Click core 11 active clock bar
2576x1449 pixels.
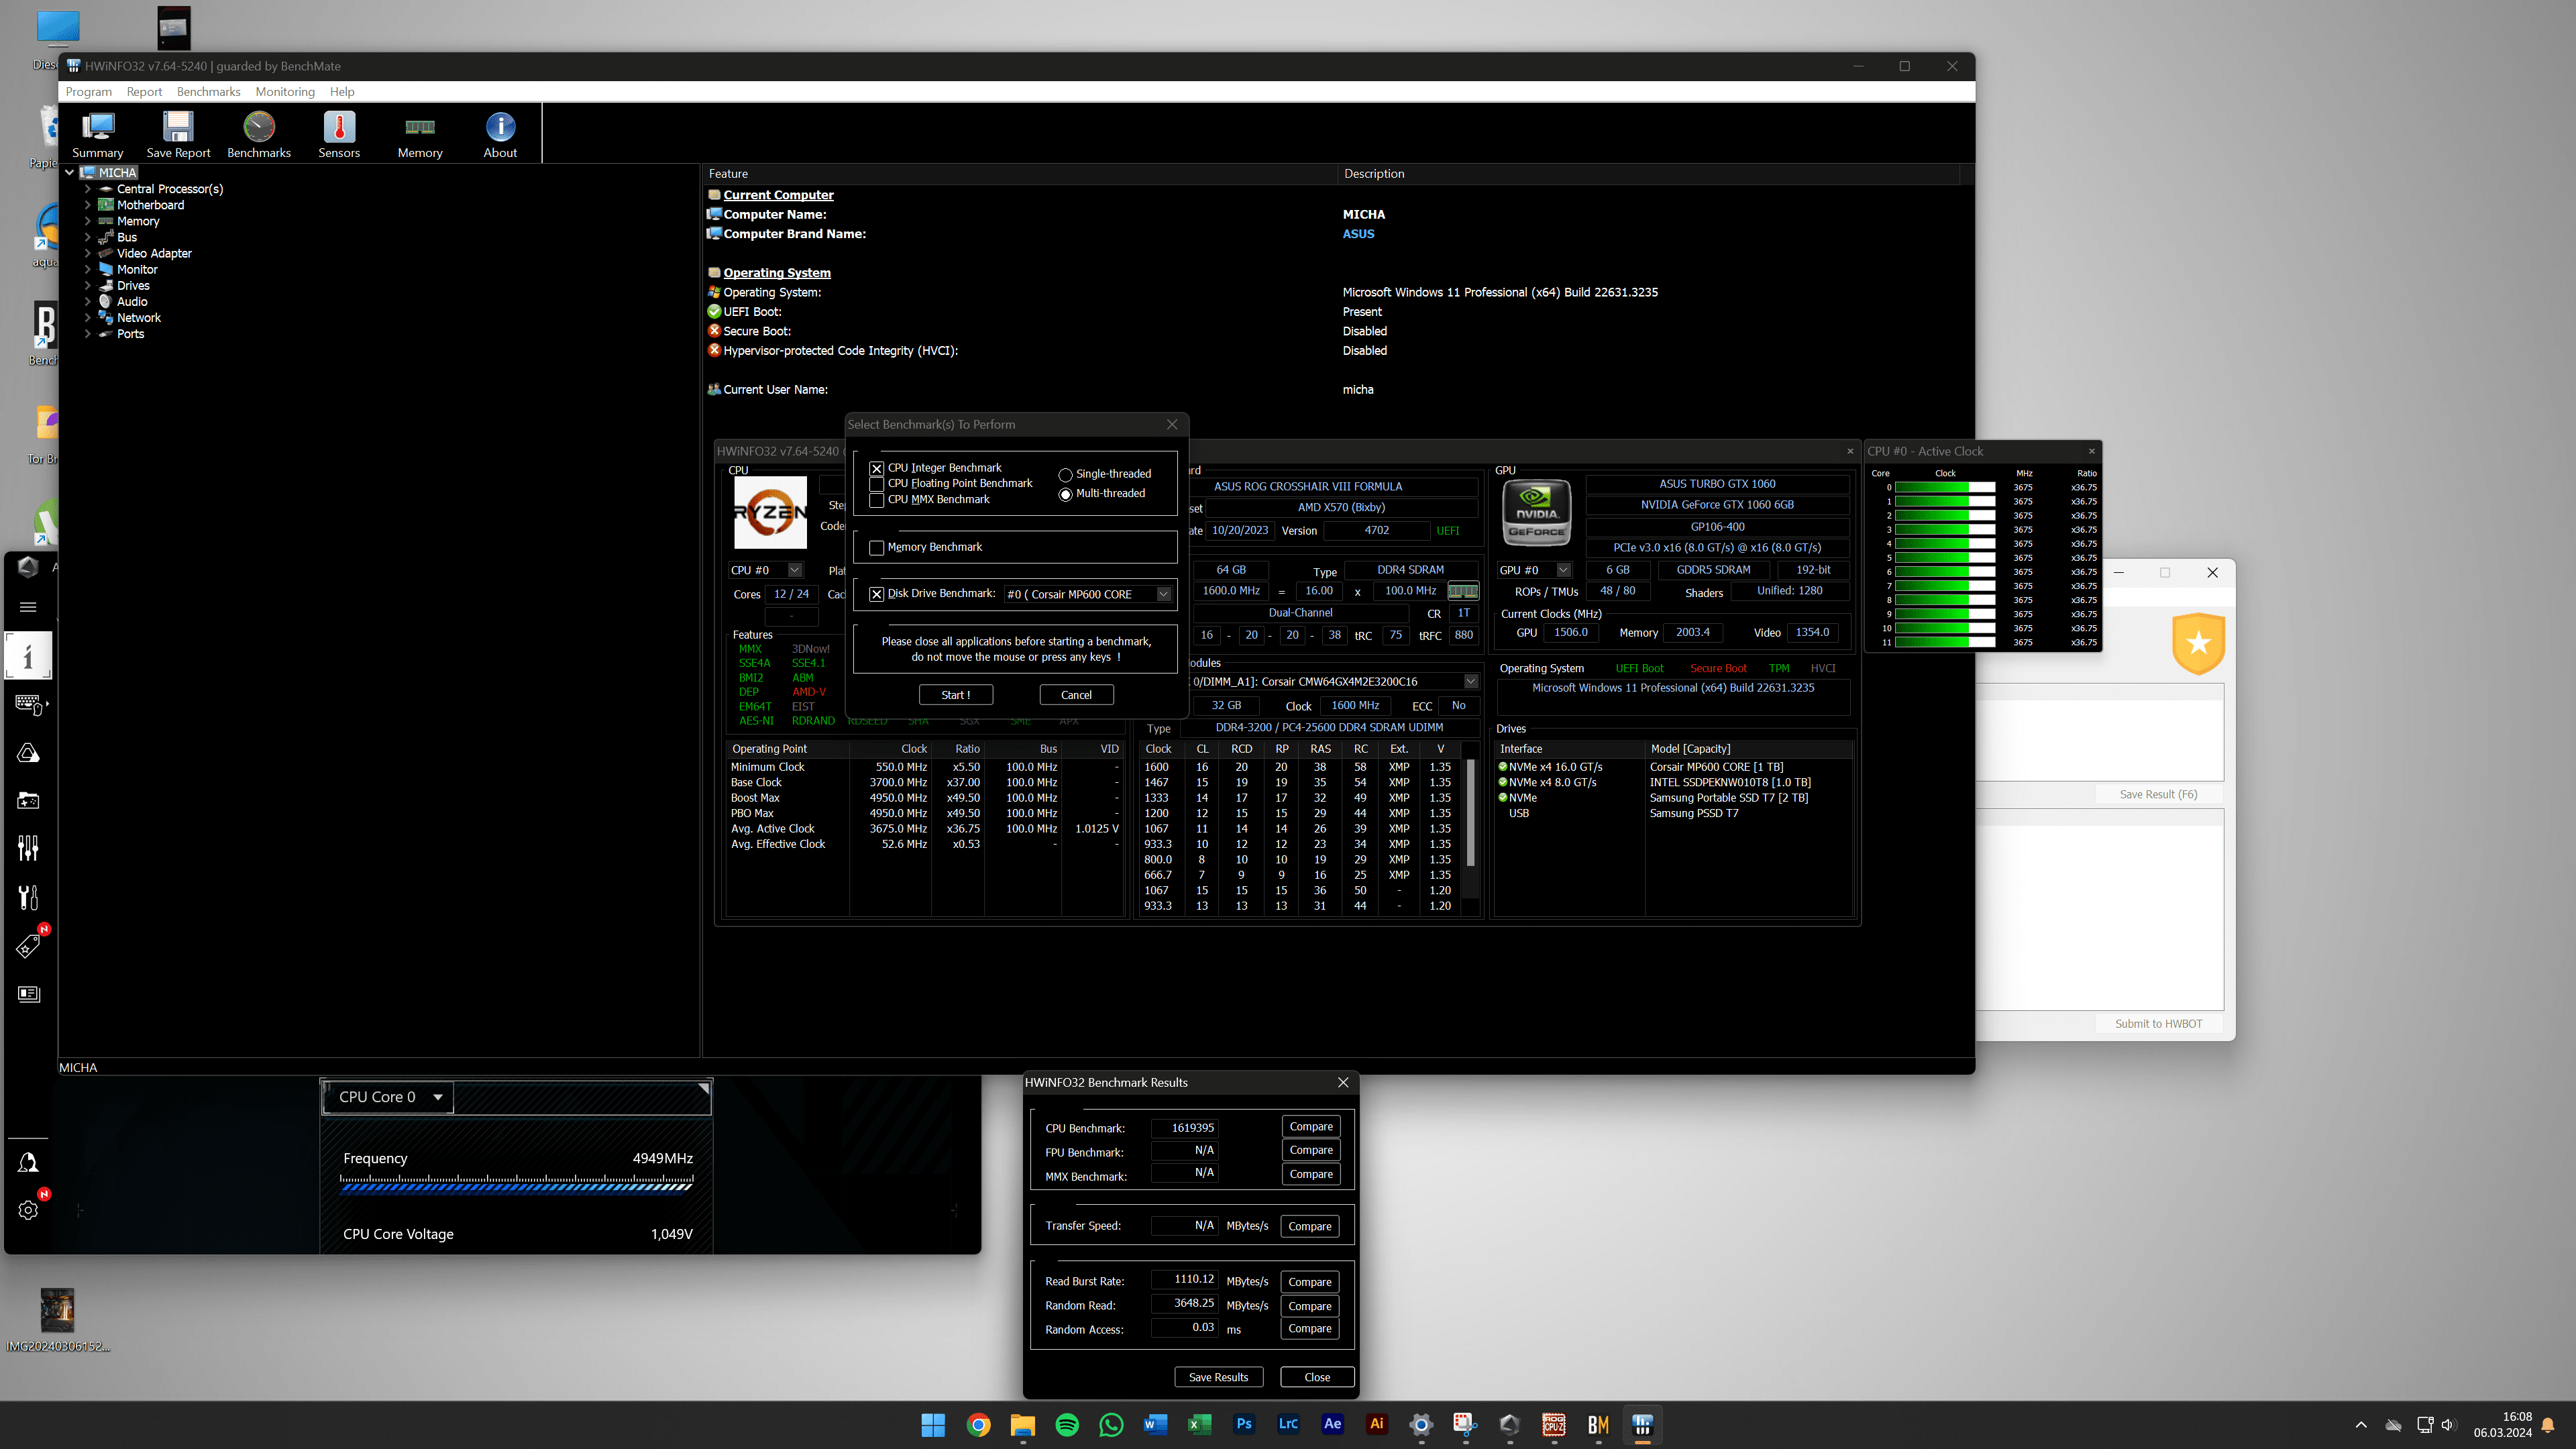tap(1944, 642)
